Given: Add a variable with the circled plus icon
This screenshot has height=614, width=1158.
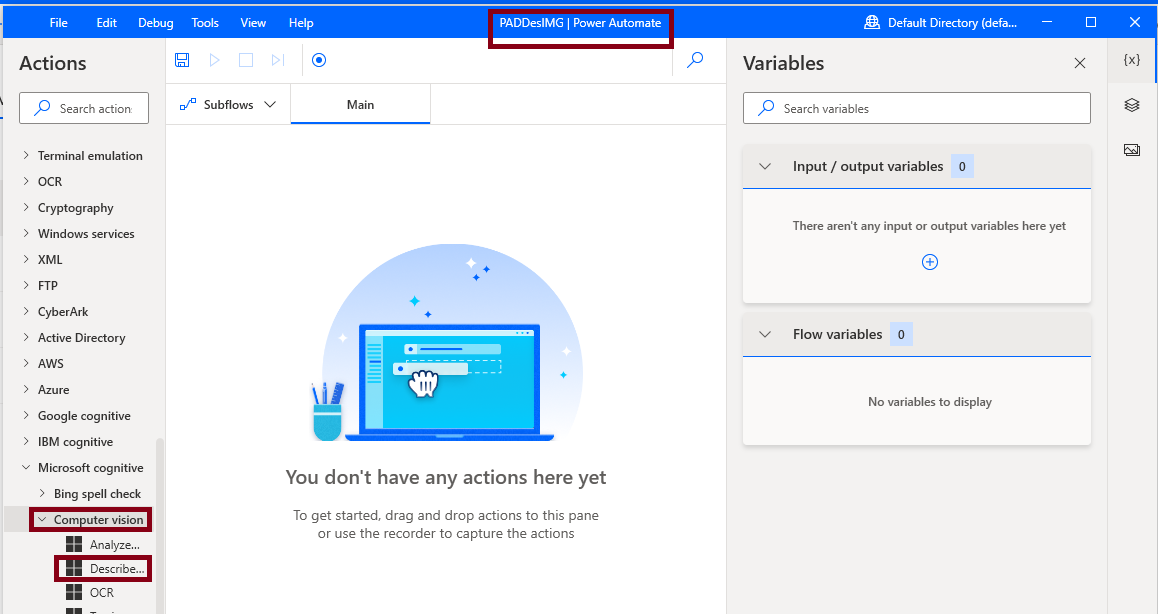Looking at the screenshot, I should tap(930, 262).
